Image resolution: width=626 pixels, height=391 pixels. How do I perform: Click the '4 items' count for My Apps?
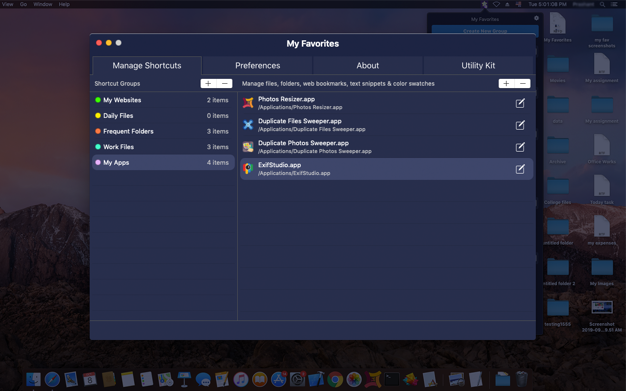coord(218,163)
